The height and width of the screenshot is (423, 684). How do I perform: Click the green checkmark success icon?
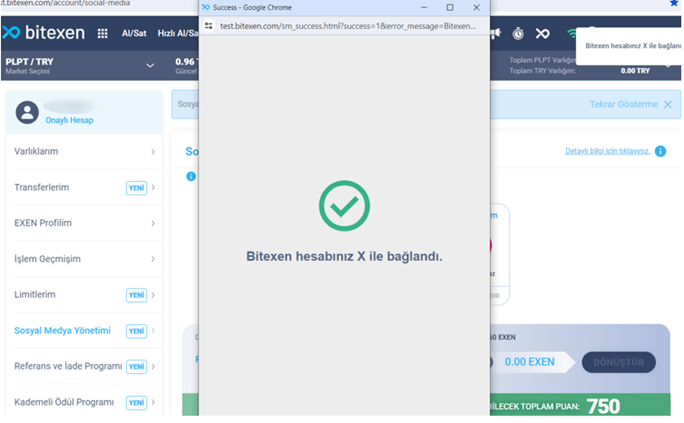(344, 206)
